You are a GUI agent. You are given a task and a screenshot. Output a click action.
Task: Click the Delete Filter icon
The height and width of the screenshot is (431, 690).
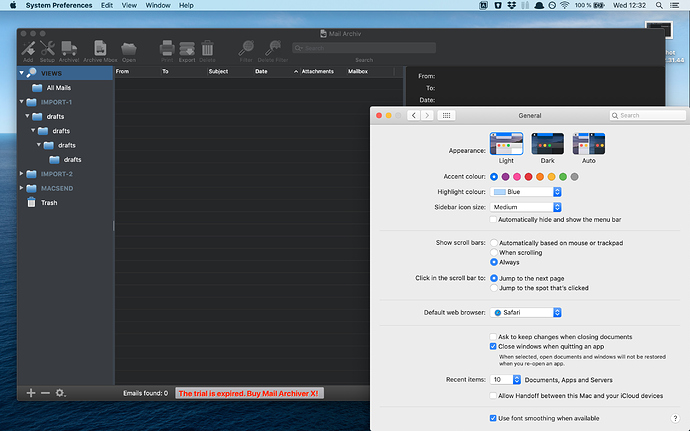coord(273,48)
